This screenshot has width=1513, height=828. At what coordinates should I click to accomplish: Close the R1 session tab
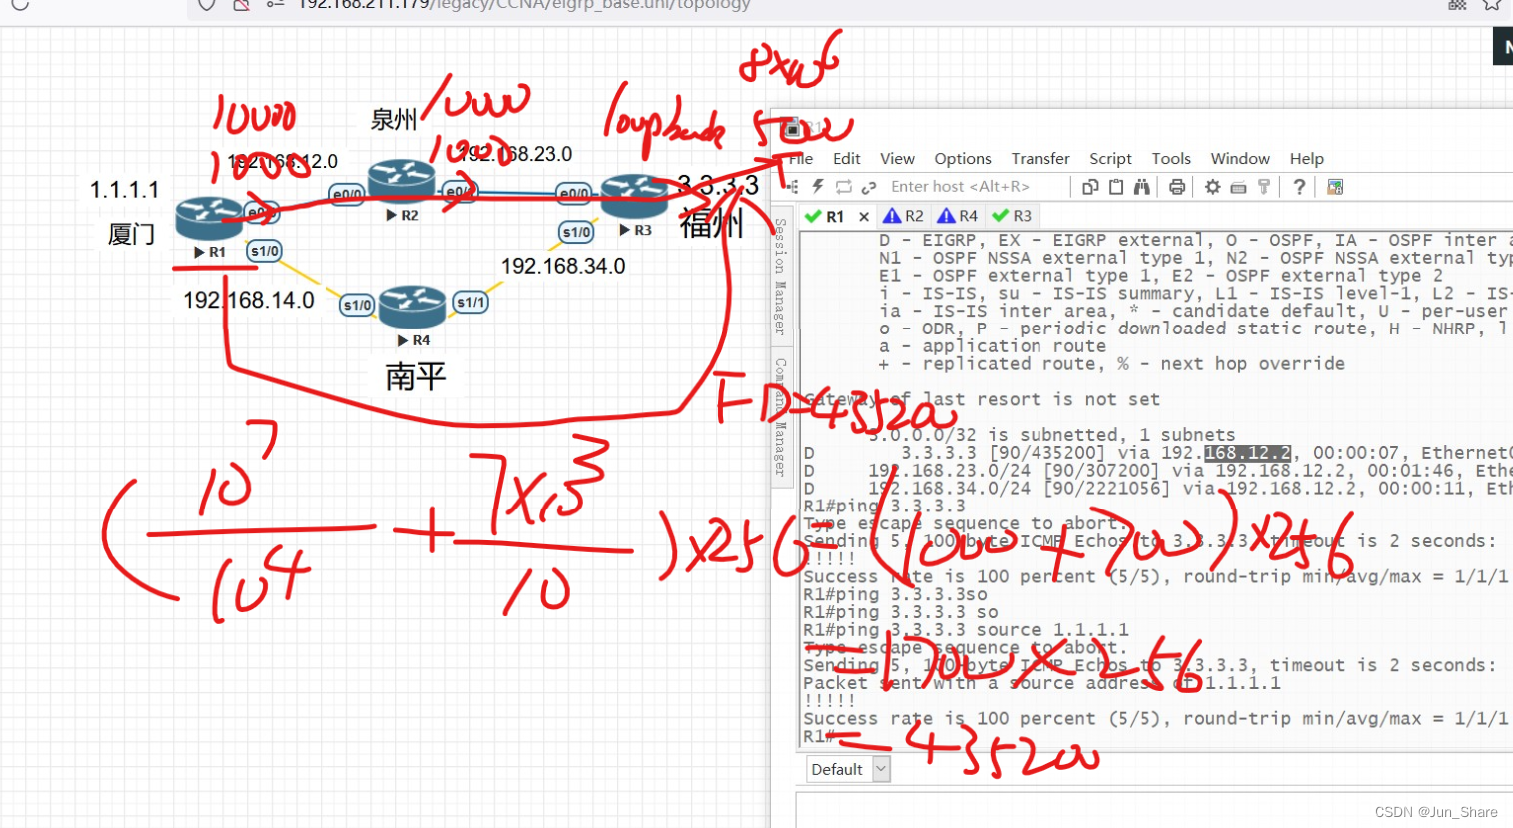pyautogui.click(x=864, y=215)
